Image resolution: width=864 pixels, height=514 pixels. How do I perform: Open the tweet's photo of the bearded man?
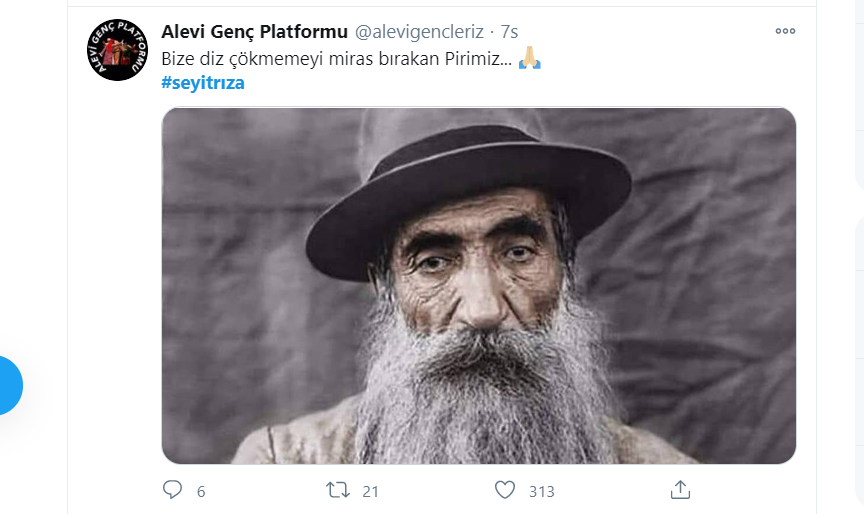point(478,285)
